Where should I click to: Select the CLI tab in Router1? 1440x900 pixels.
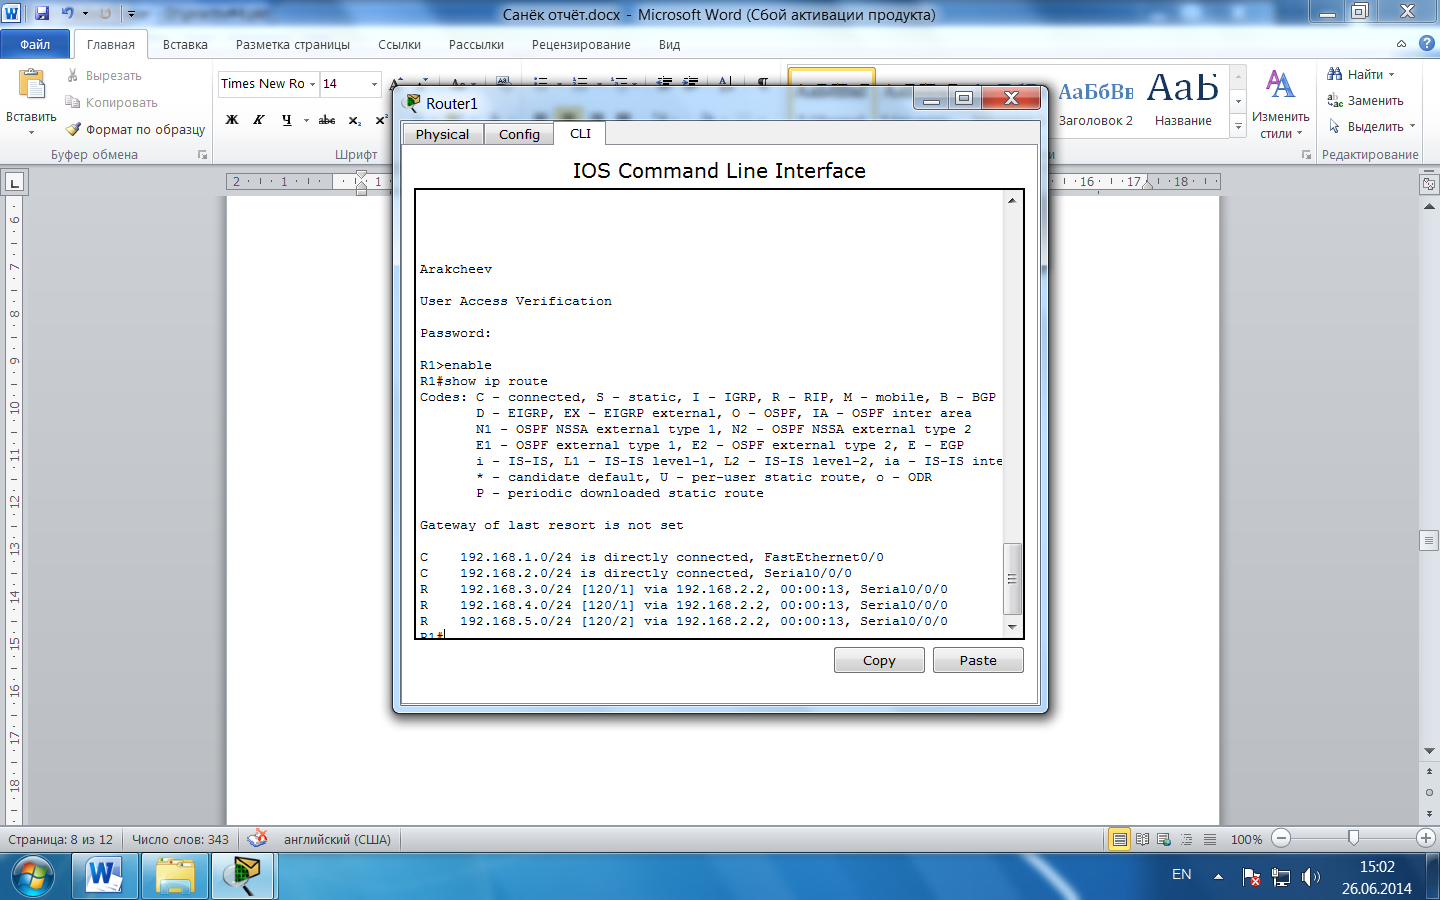click(x=580, y=133)
